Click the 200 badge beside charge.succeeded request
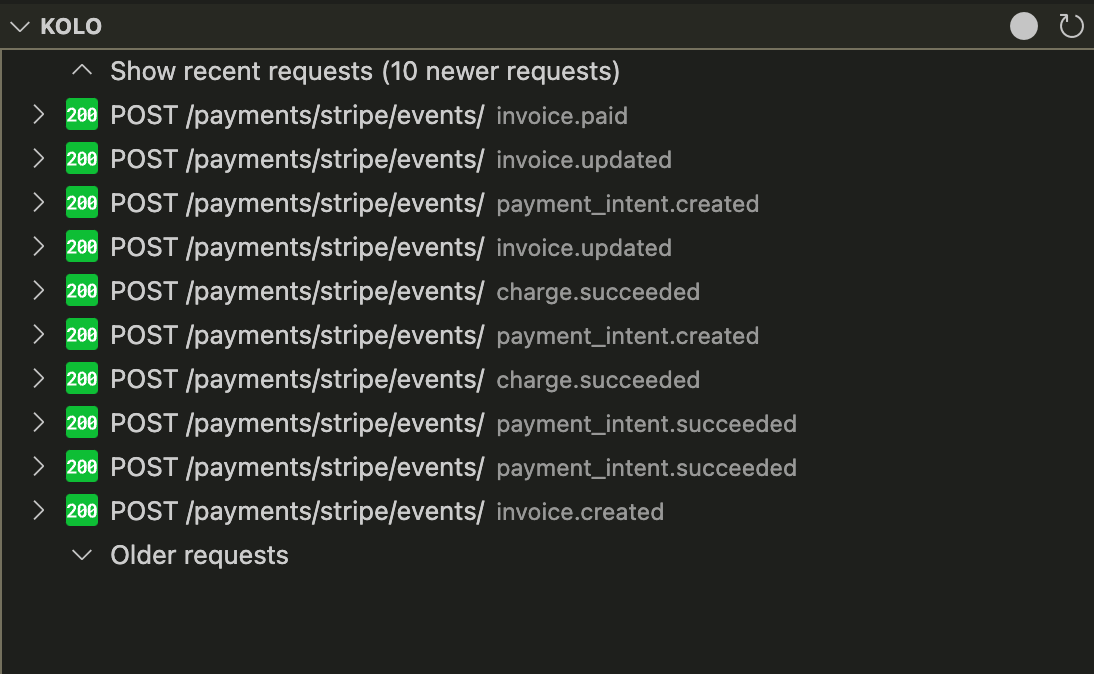 81,291
